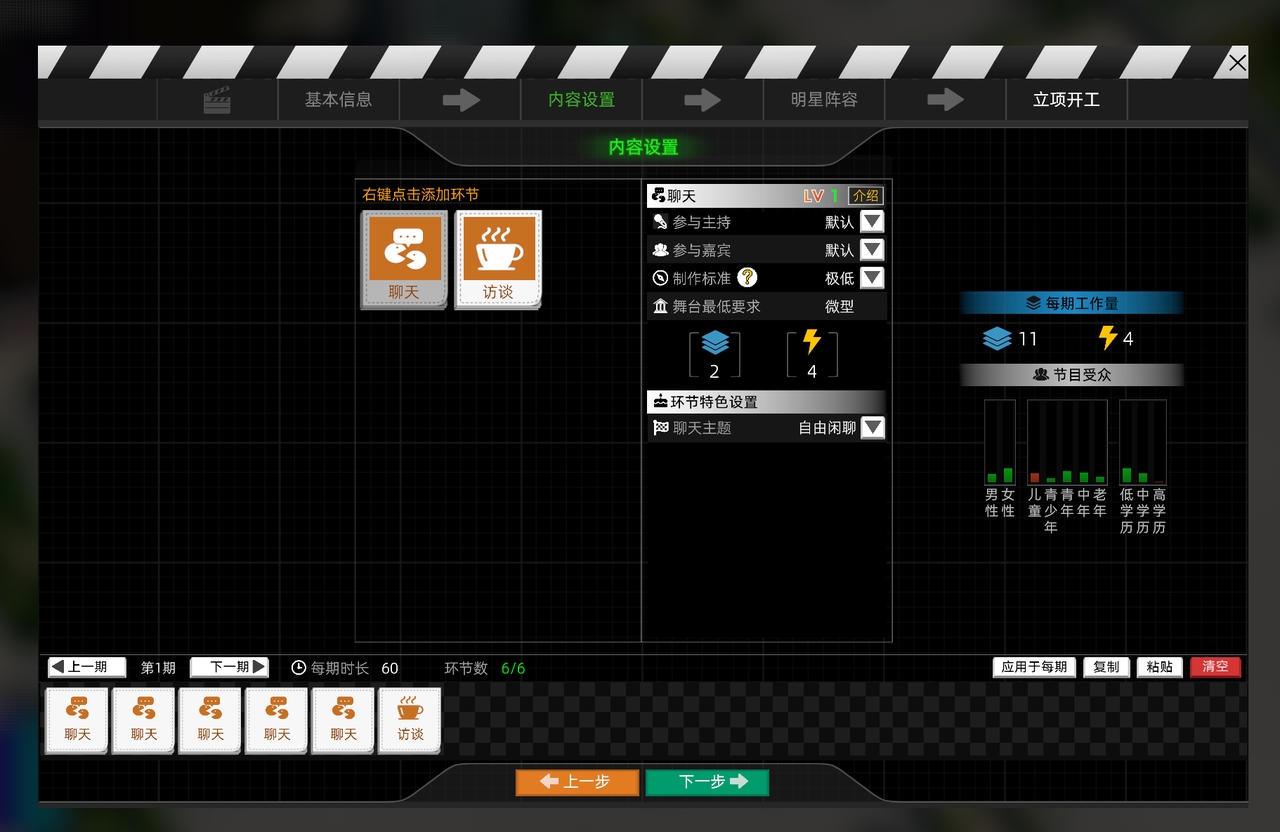This screenshot has width=1280, height=832.
Task: Click the 应用于每期 button
Action: (1034, 667)
